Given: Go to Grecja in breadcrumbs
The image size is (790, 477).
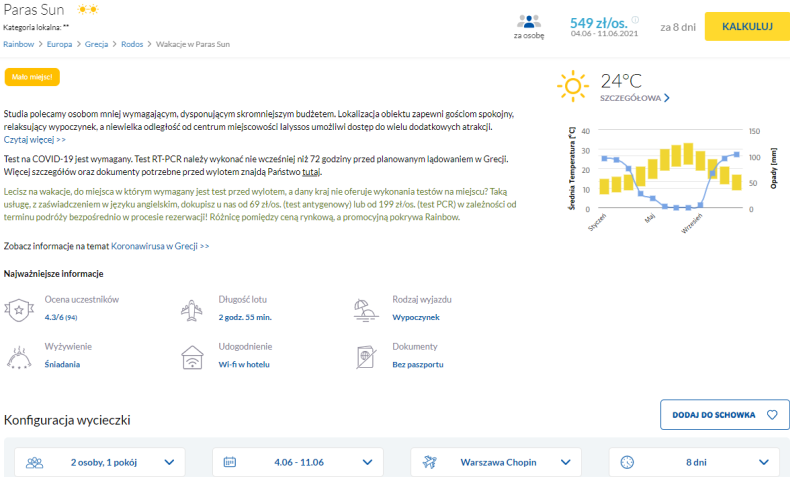Looking at the screenshot, I should pos(96,44).
